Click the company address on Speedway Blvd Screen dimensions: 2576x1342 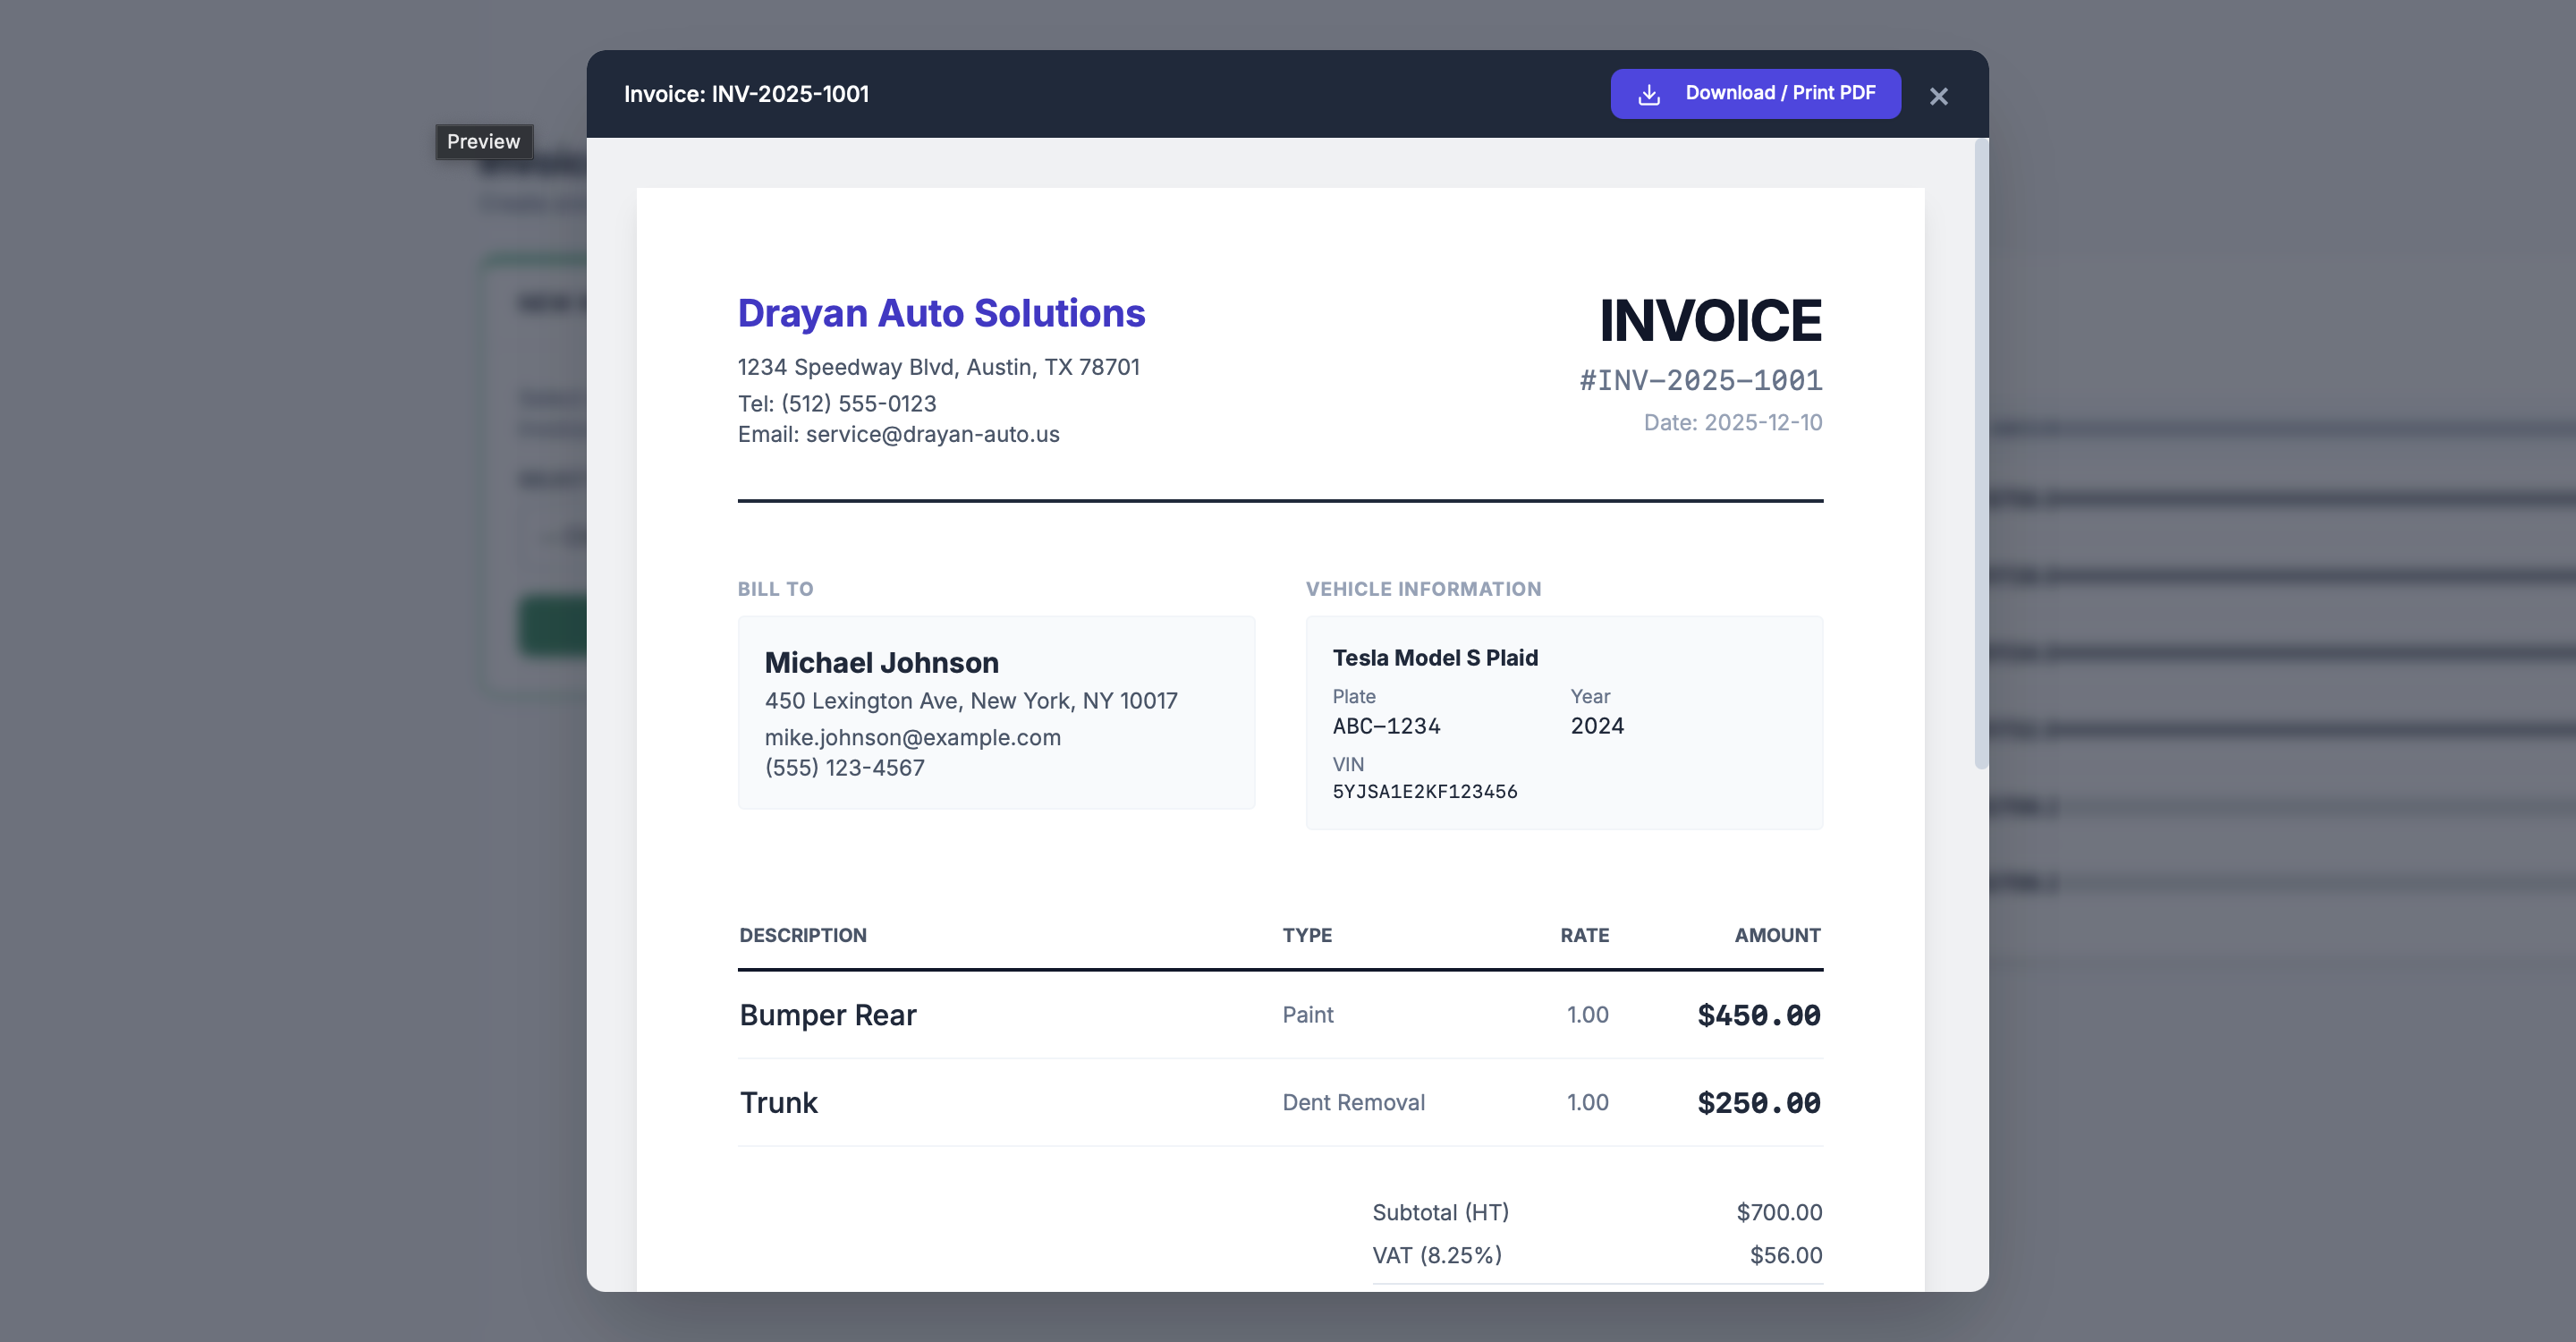click(x=939, y=367)
